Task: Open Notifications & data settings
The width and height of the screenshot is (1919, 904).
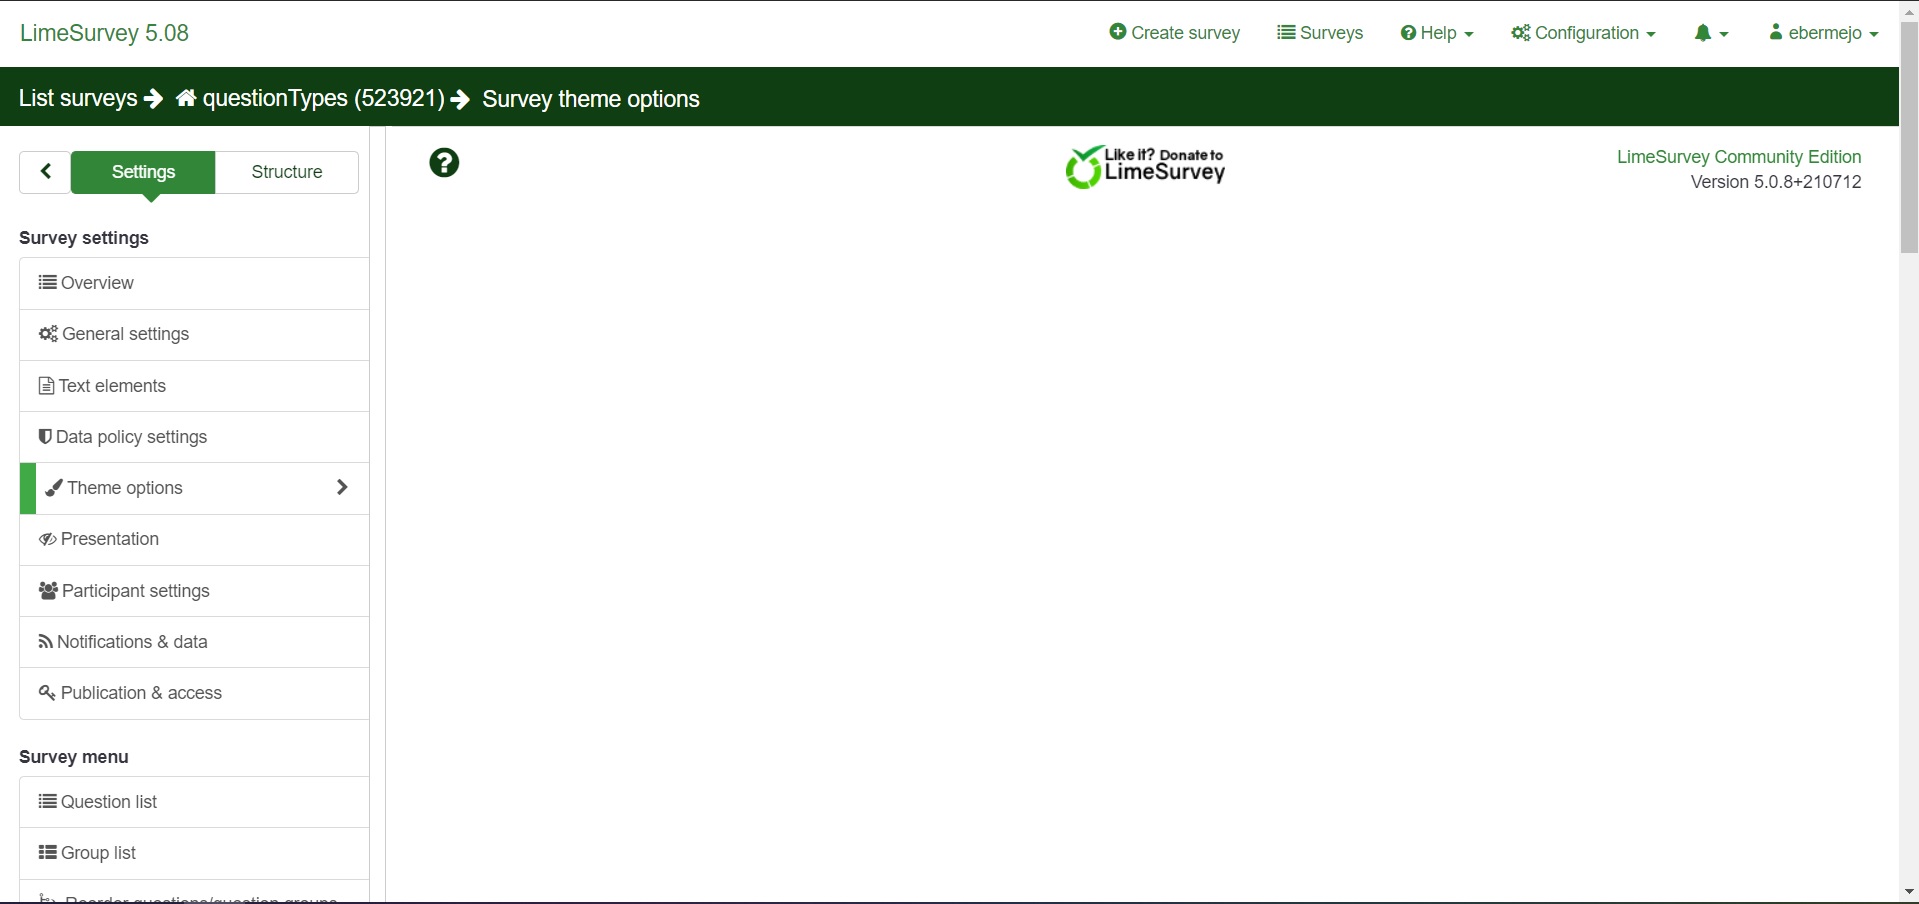Action: (132, 642)
